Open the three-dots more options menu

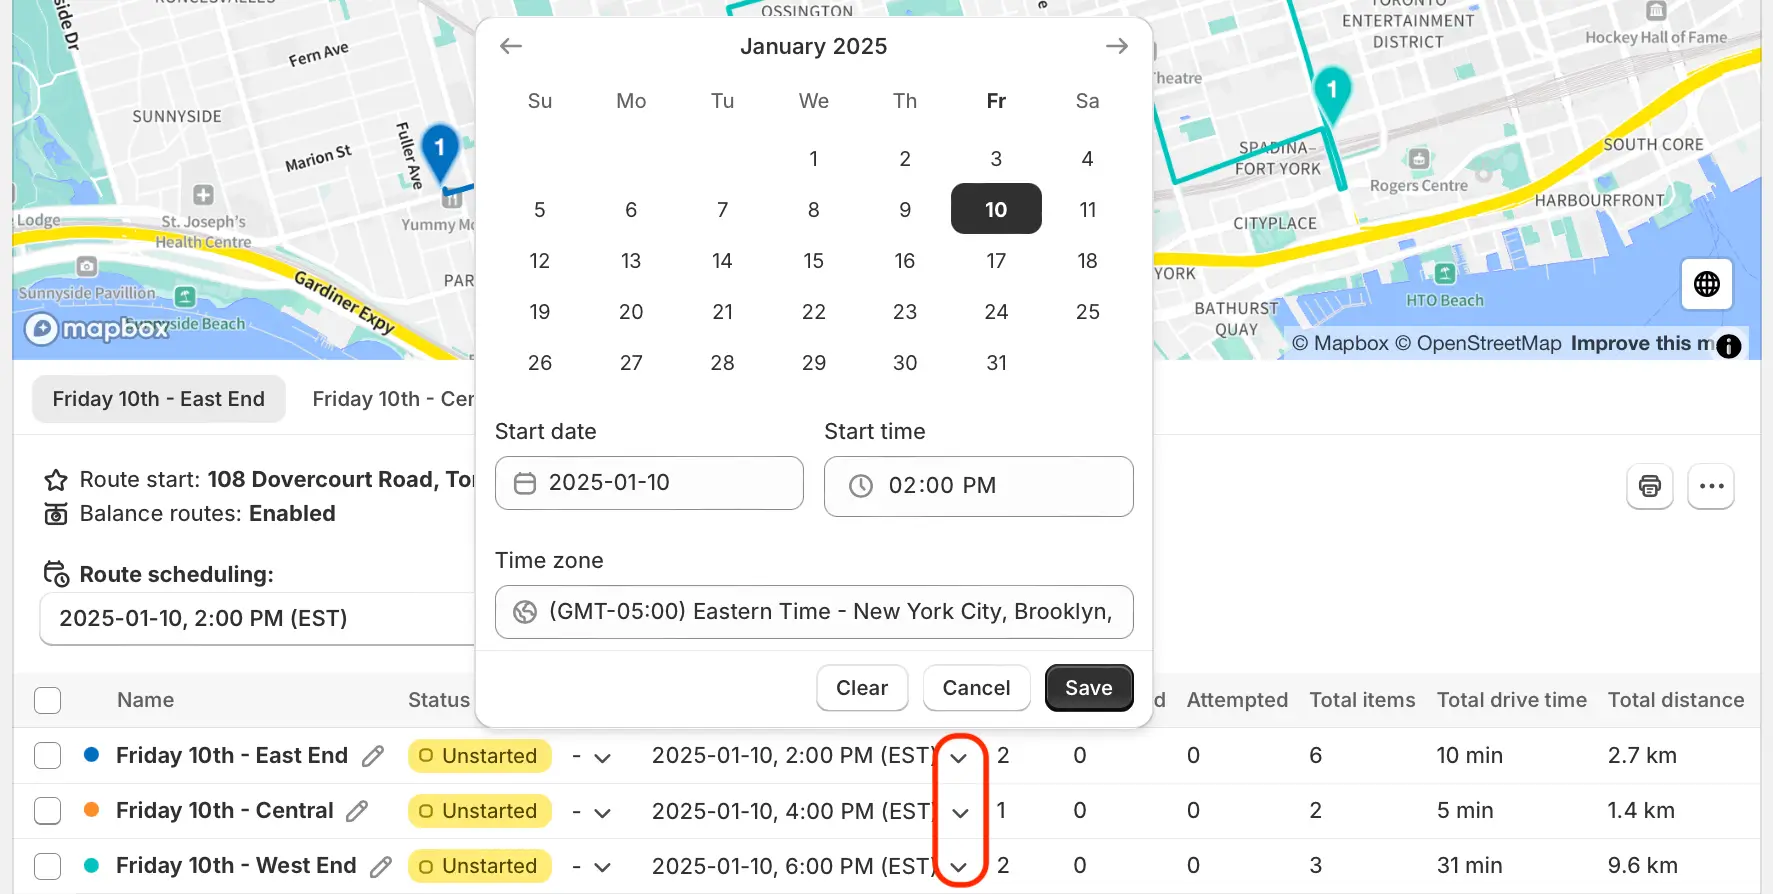click(x=1711, y=486)
